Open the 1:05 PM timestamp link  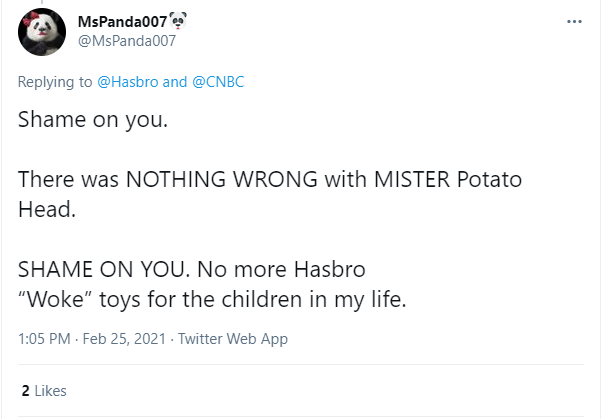click(44, 339)
